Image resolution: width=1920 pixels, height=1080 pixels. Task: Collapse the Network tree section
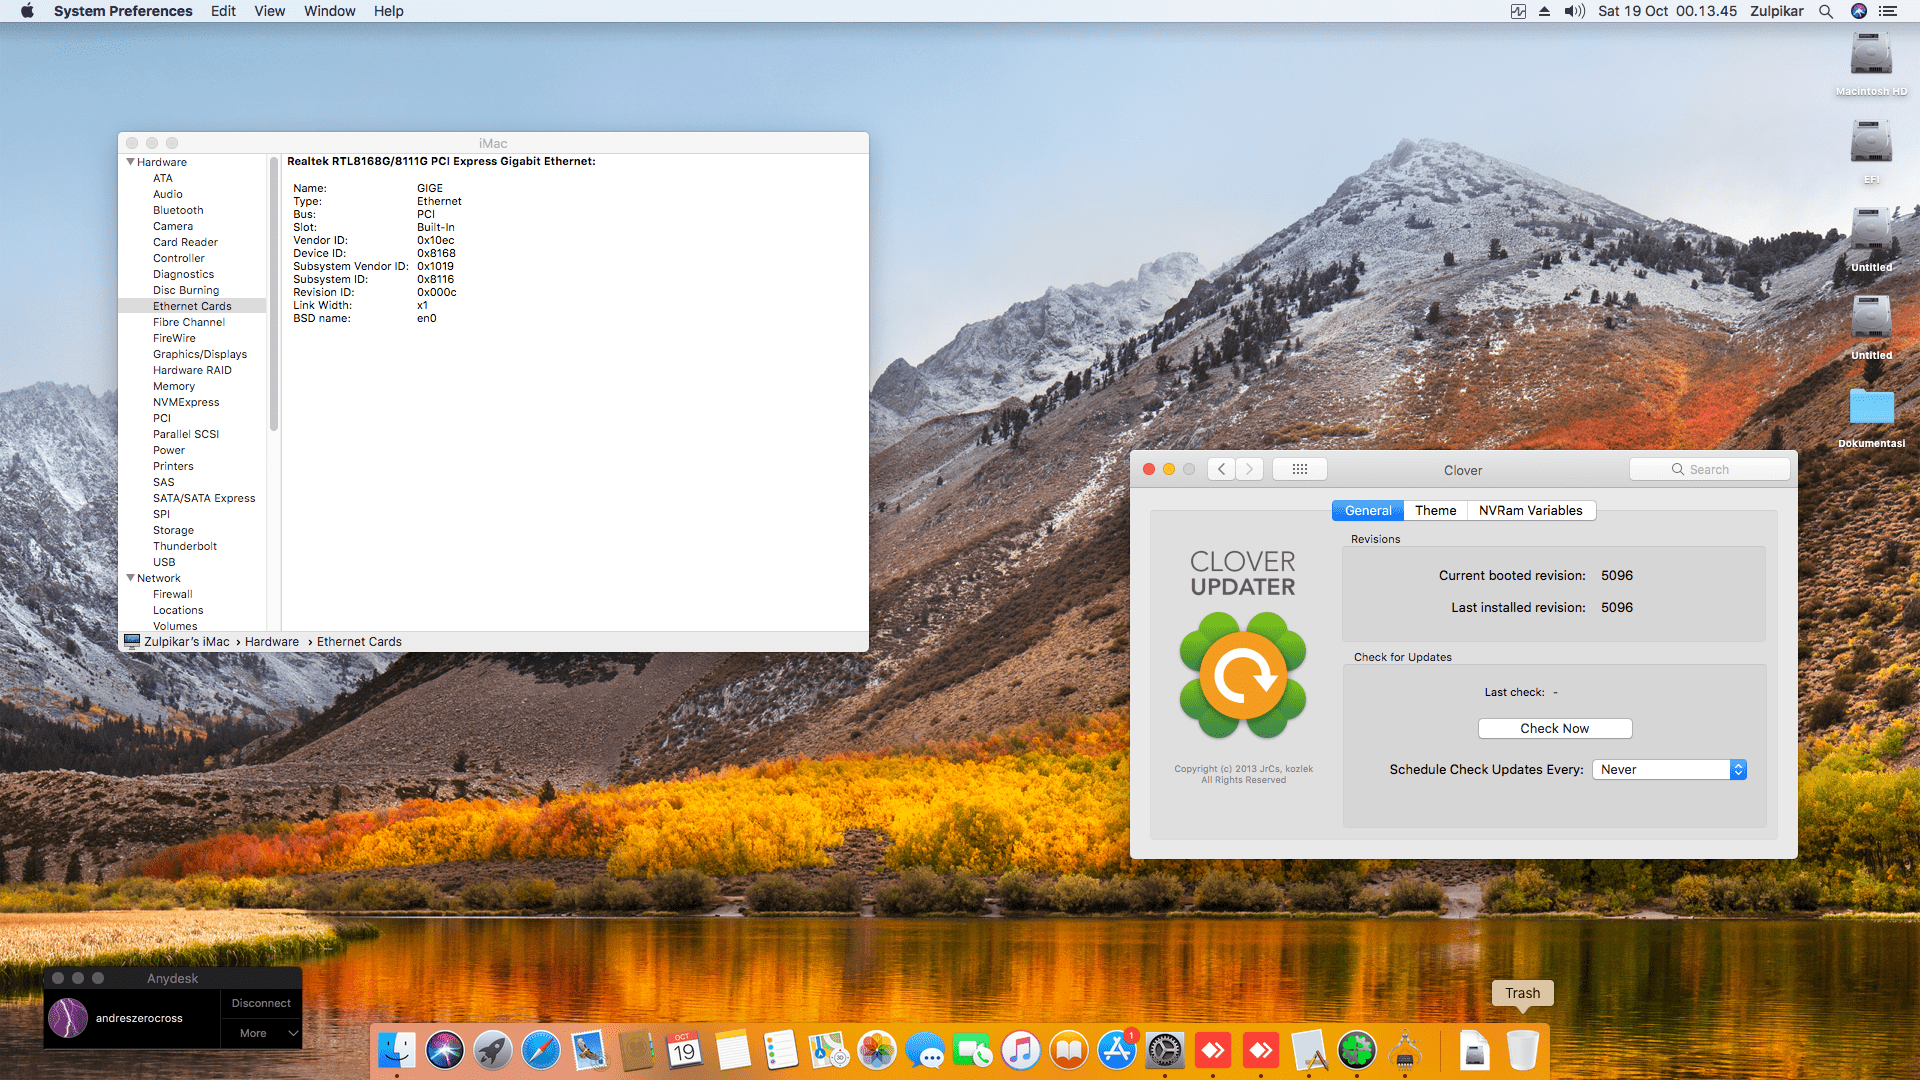130,578
